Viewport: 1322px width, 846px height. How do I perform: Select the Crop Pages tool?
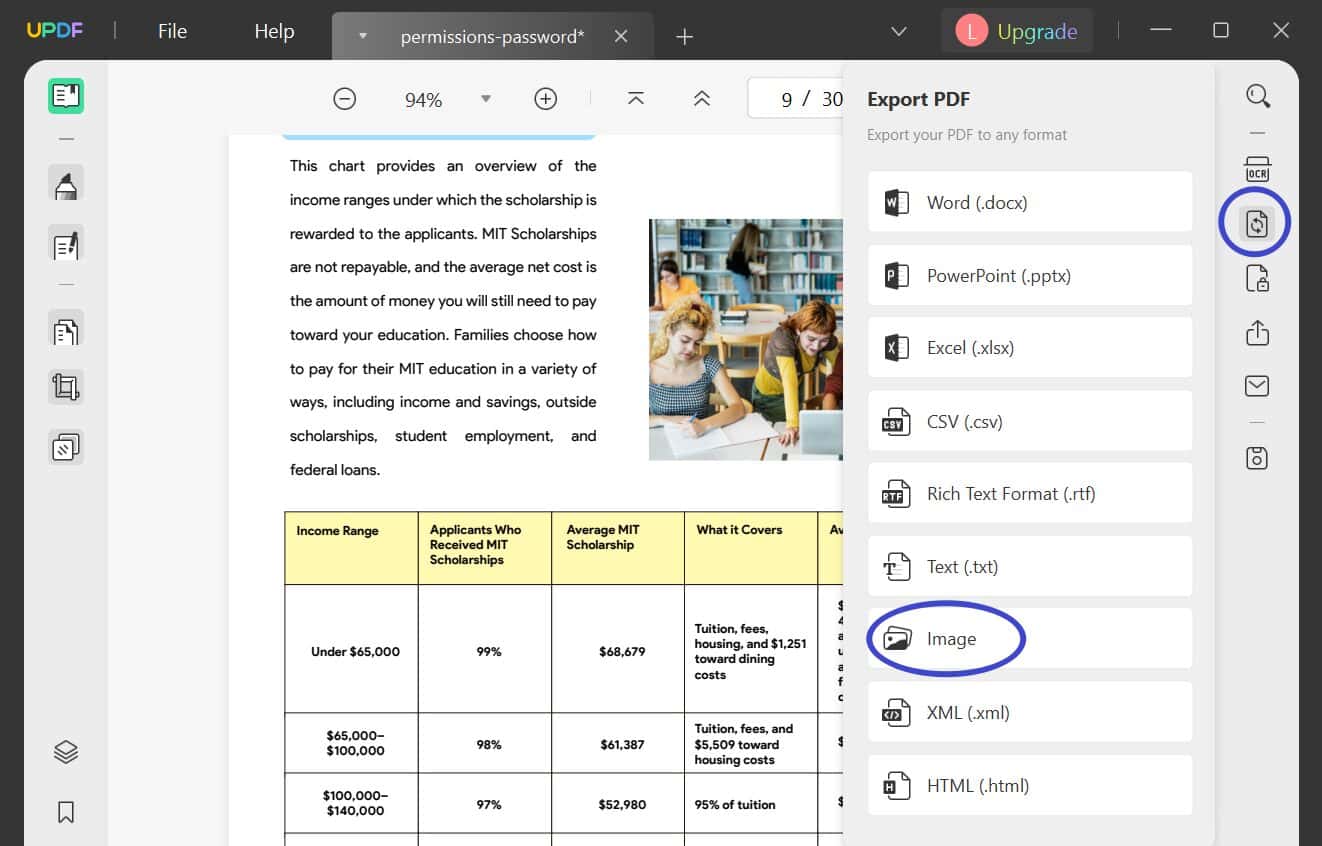66,387
